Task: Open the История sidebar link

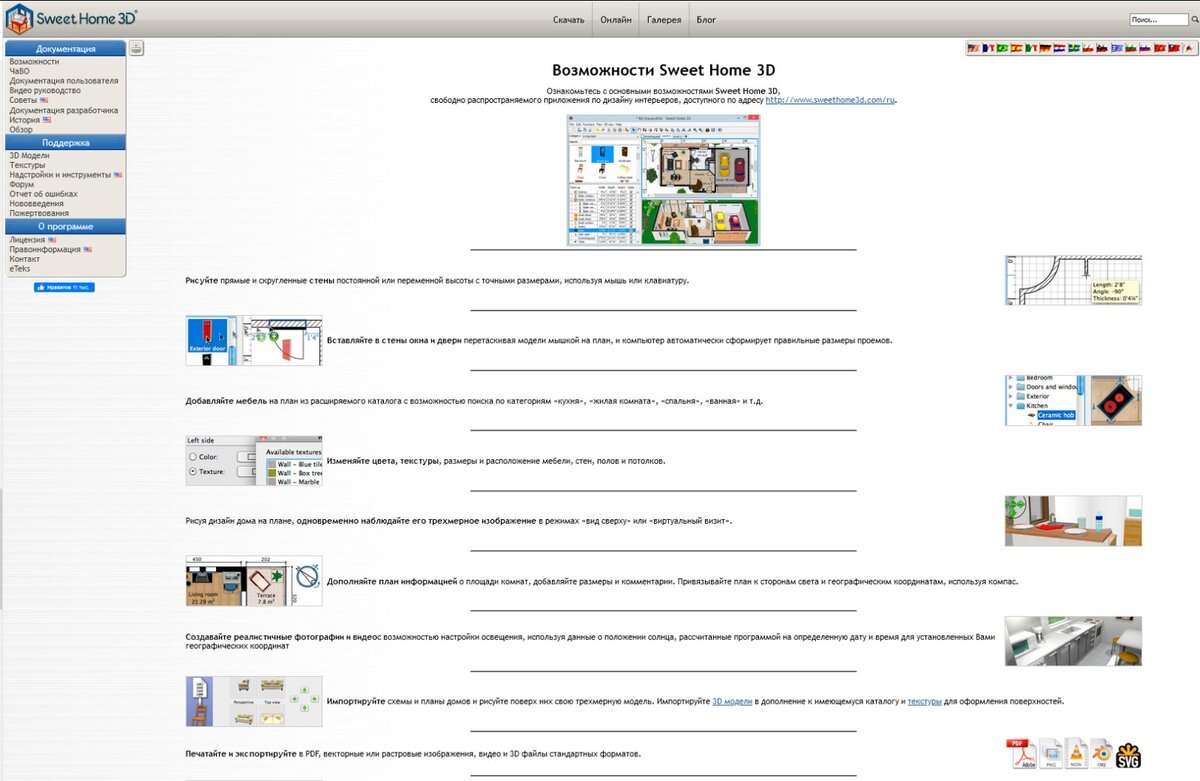Action: pos(25,120)
